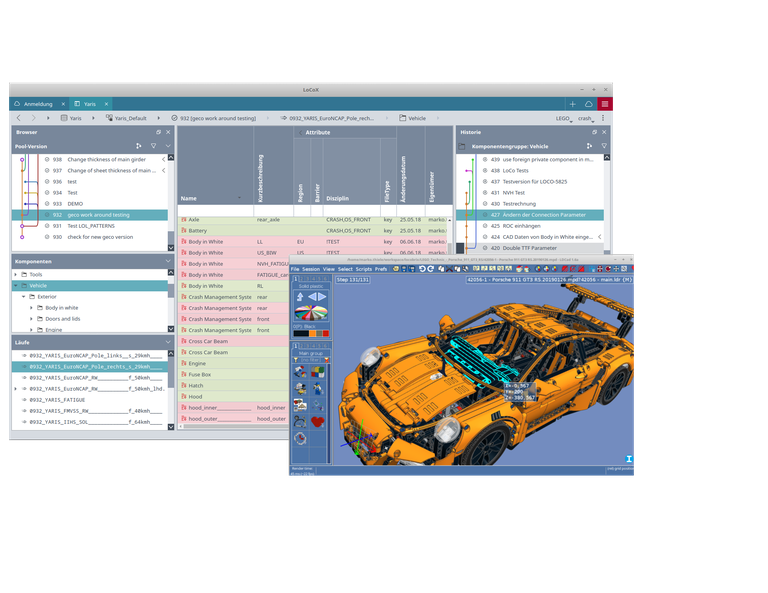Click the filter funnel in the Pool-Version header
Viewport: 768px width, 593px height.
click(x=153, y=146)
